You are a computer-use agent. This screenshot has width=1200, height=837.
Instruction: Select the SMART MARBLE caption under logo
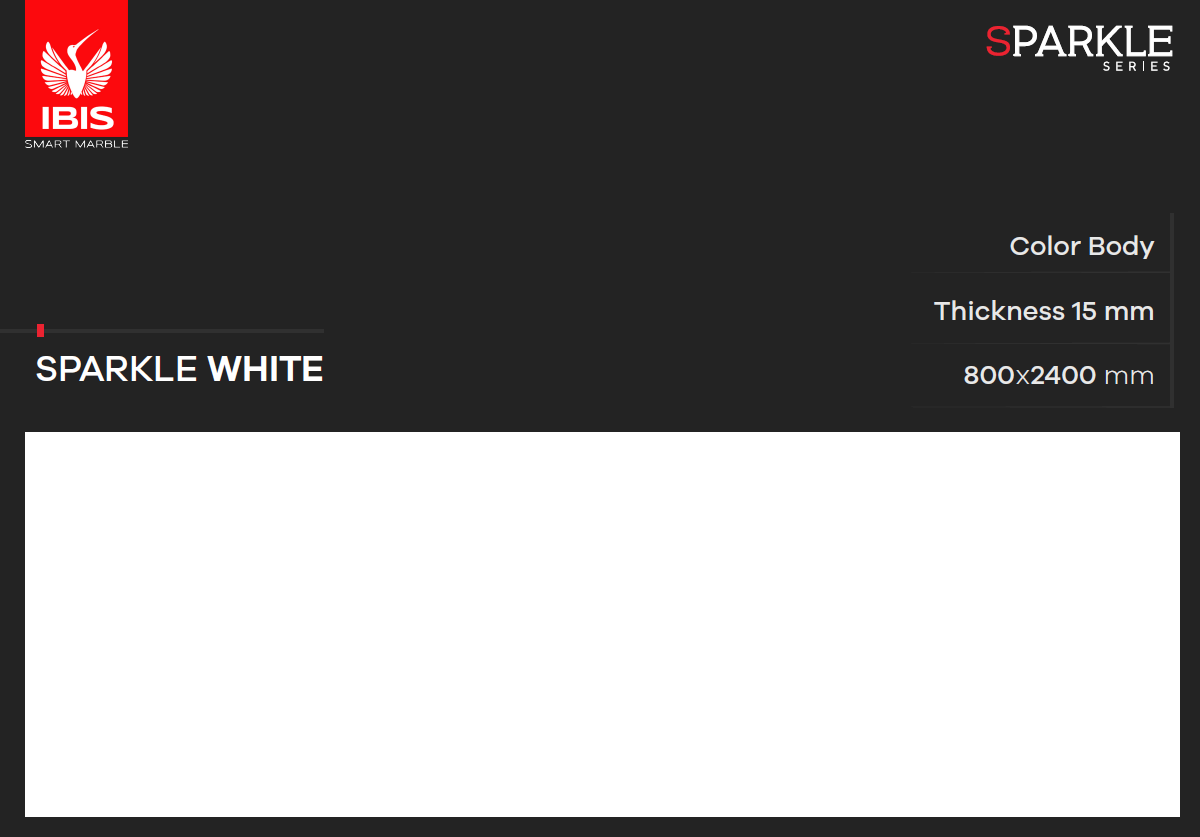(77, 144)
